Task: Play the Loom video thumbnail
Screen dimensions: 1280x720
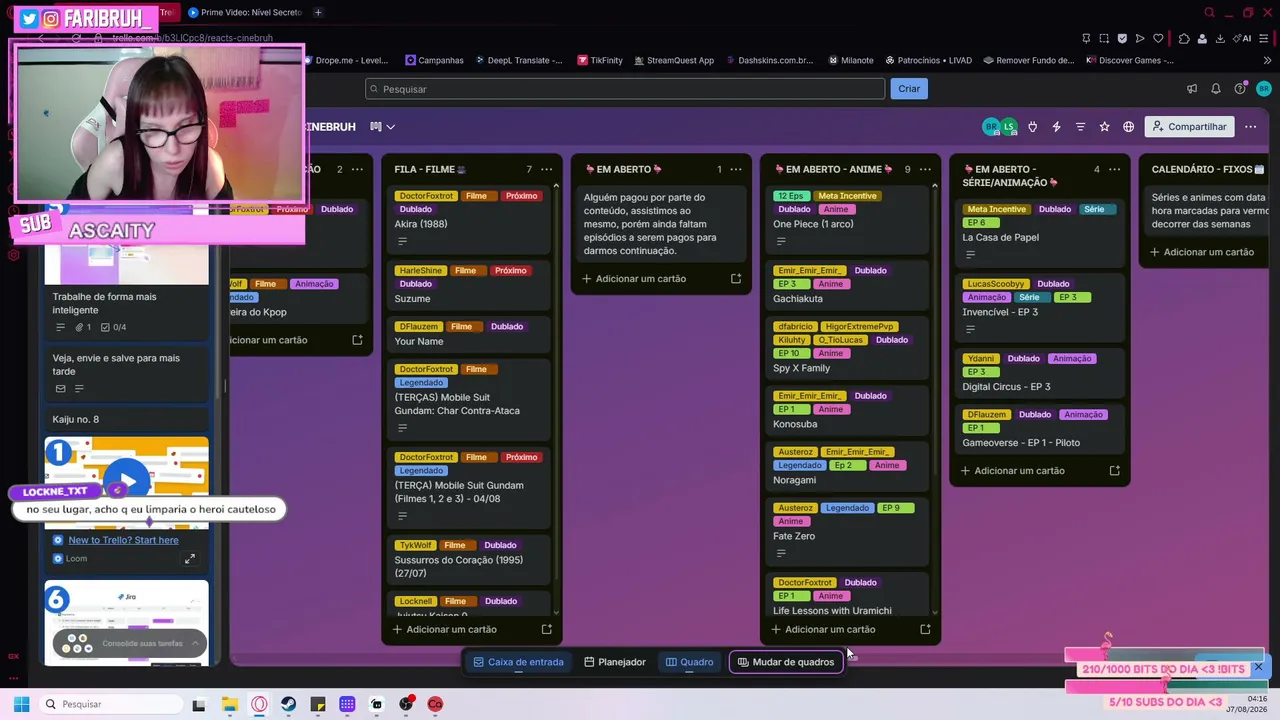Action: pyautogui.click(x=127, y=481)
